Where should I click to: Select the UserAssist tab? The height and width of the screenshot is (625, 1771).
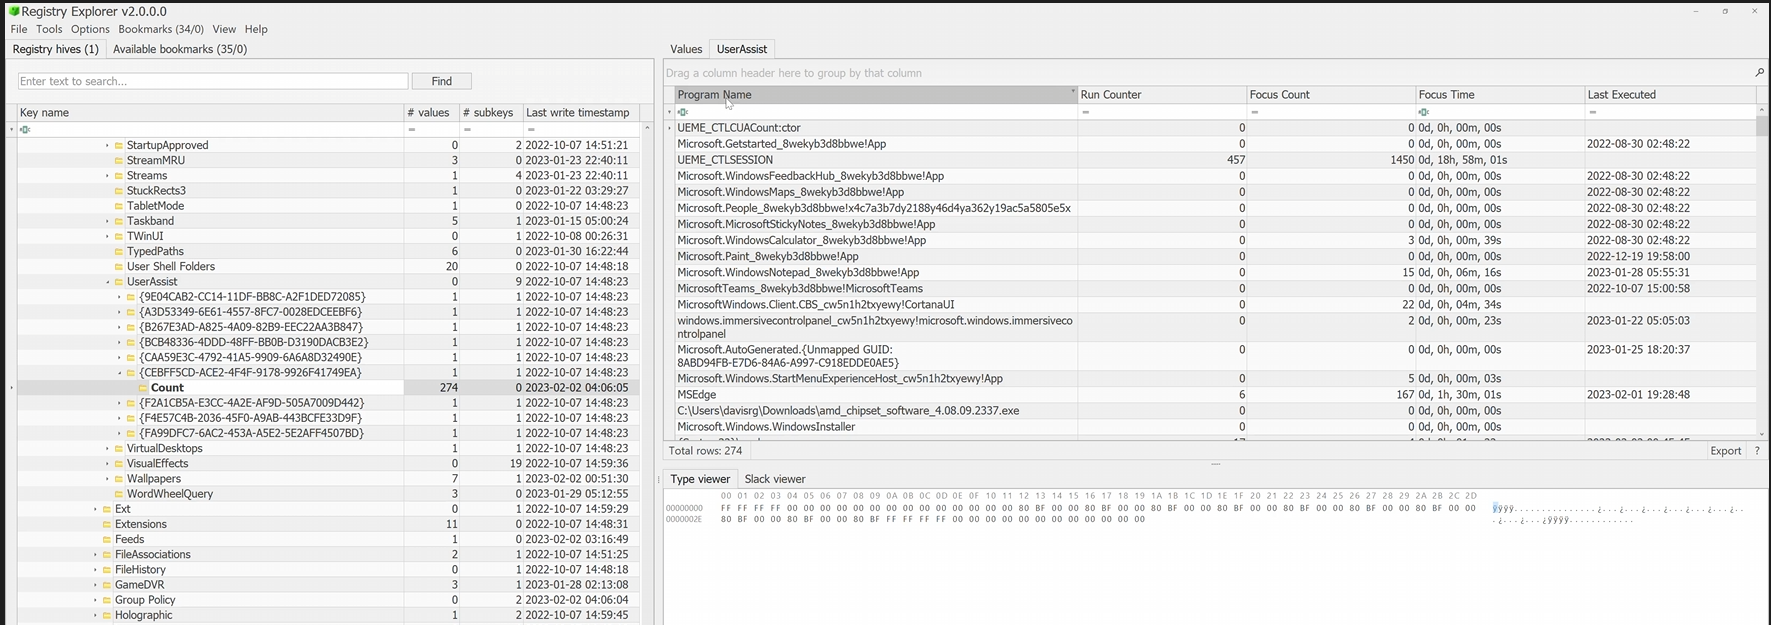tap(742, 49)
